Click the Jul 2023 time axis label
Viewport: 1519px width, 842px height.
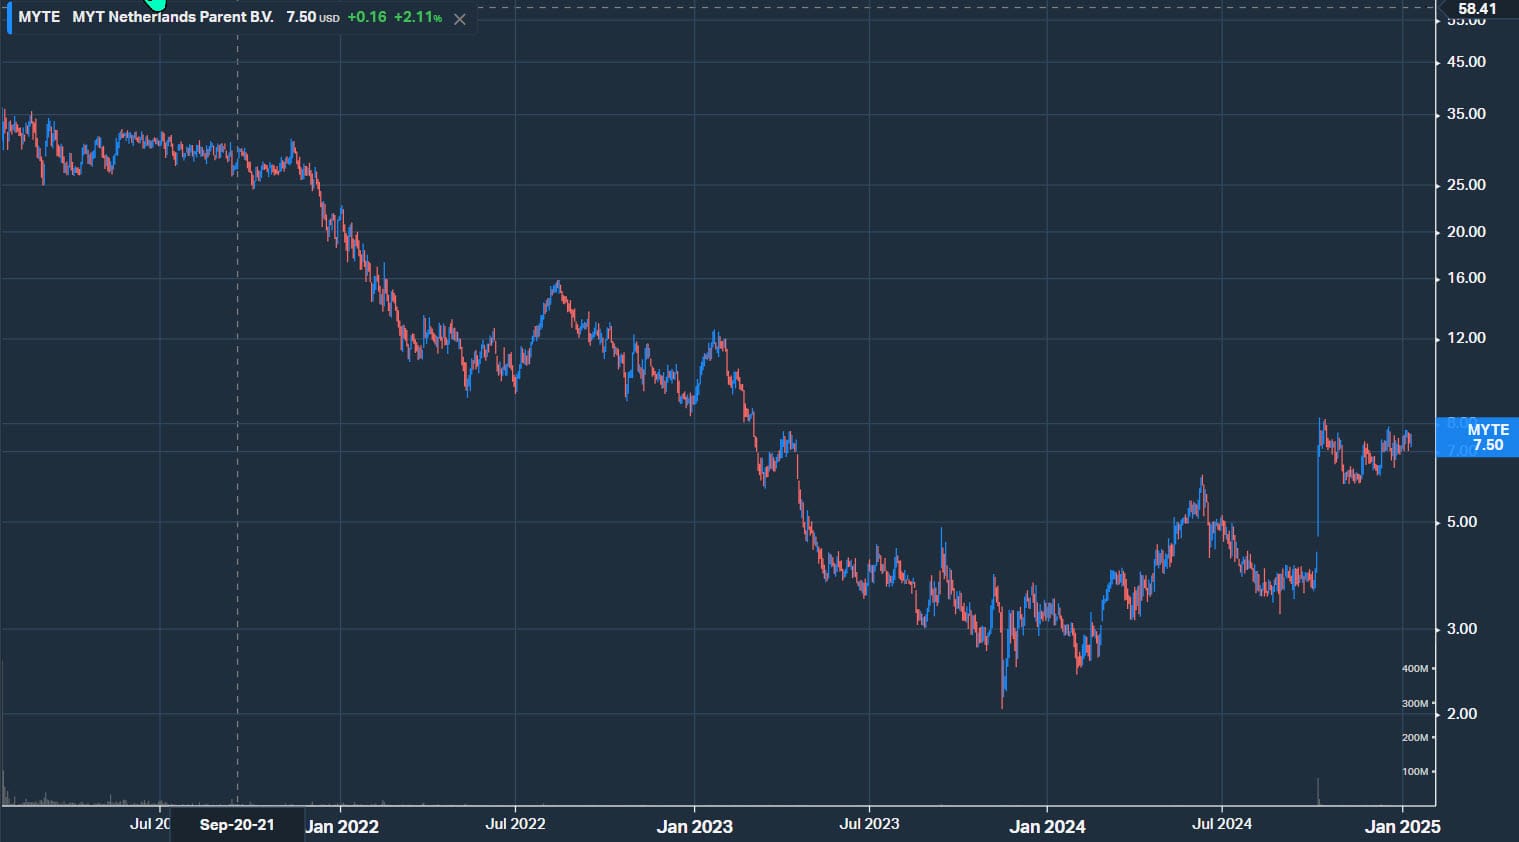869,824
